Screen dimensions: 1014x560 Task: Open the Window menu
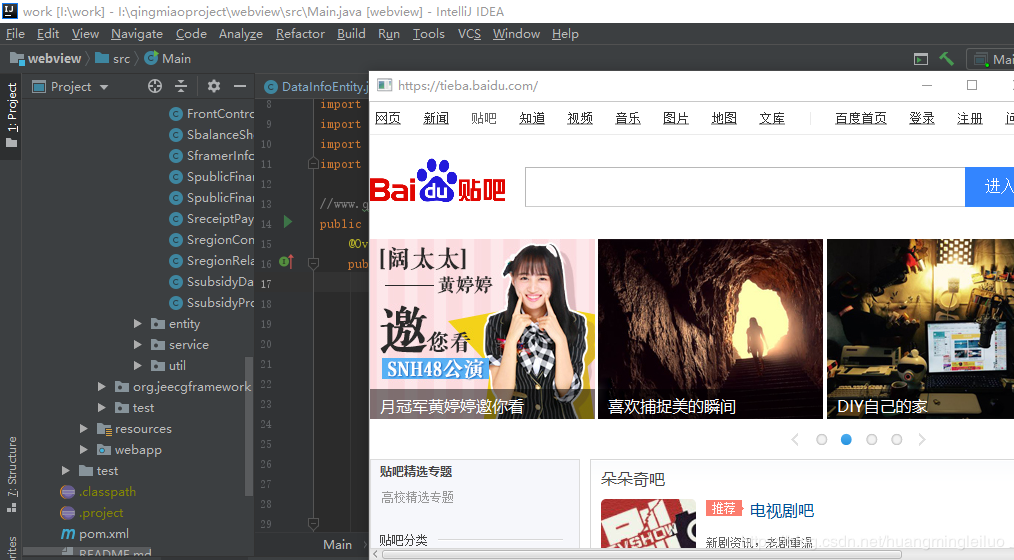tap(516, 34)
